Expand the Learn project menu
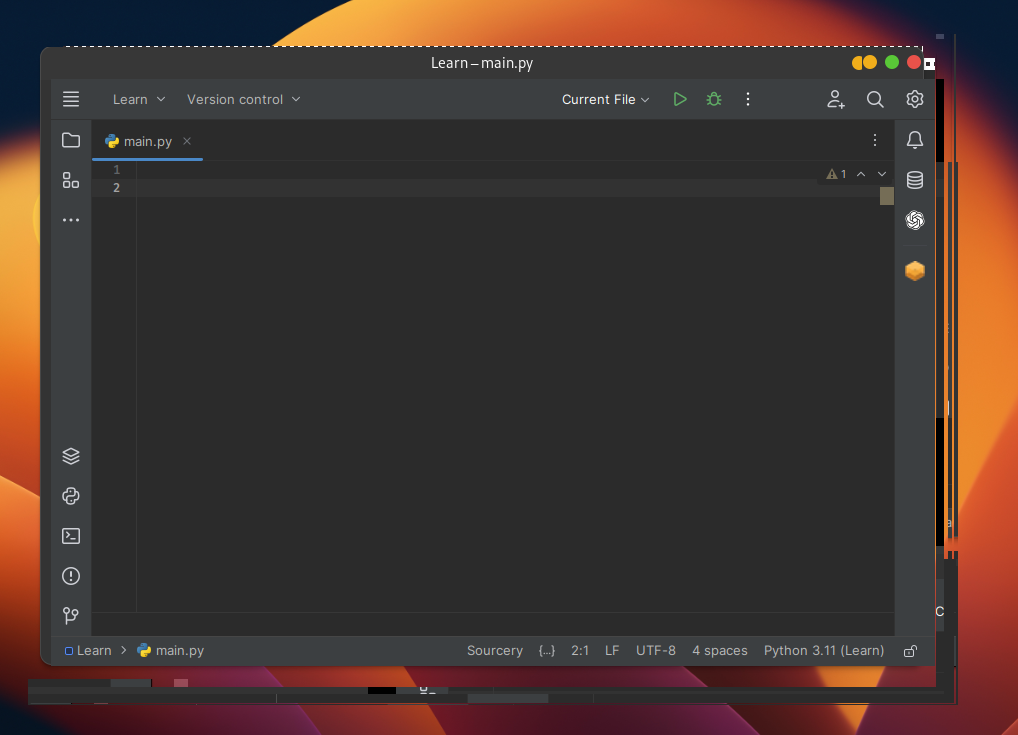Image resolution: width=1018 pixels, height=735 pixels. [138, 99]
